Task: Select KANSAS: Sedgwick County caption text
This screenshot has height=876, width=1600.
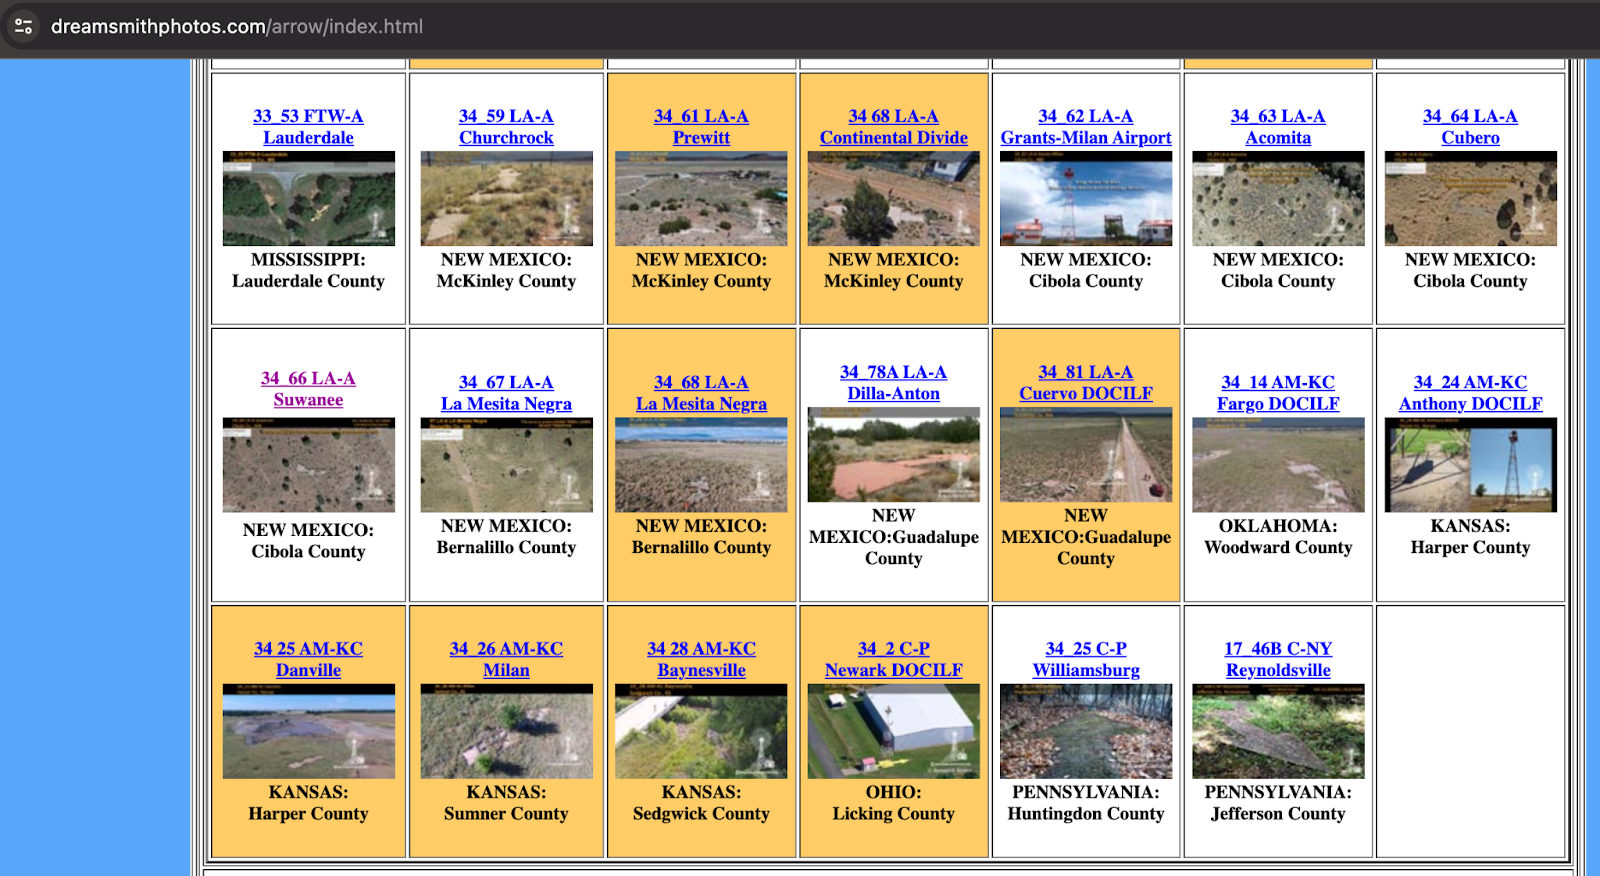Action: [701, 803]
